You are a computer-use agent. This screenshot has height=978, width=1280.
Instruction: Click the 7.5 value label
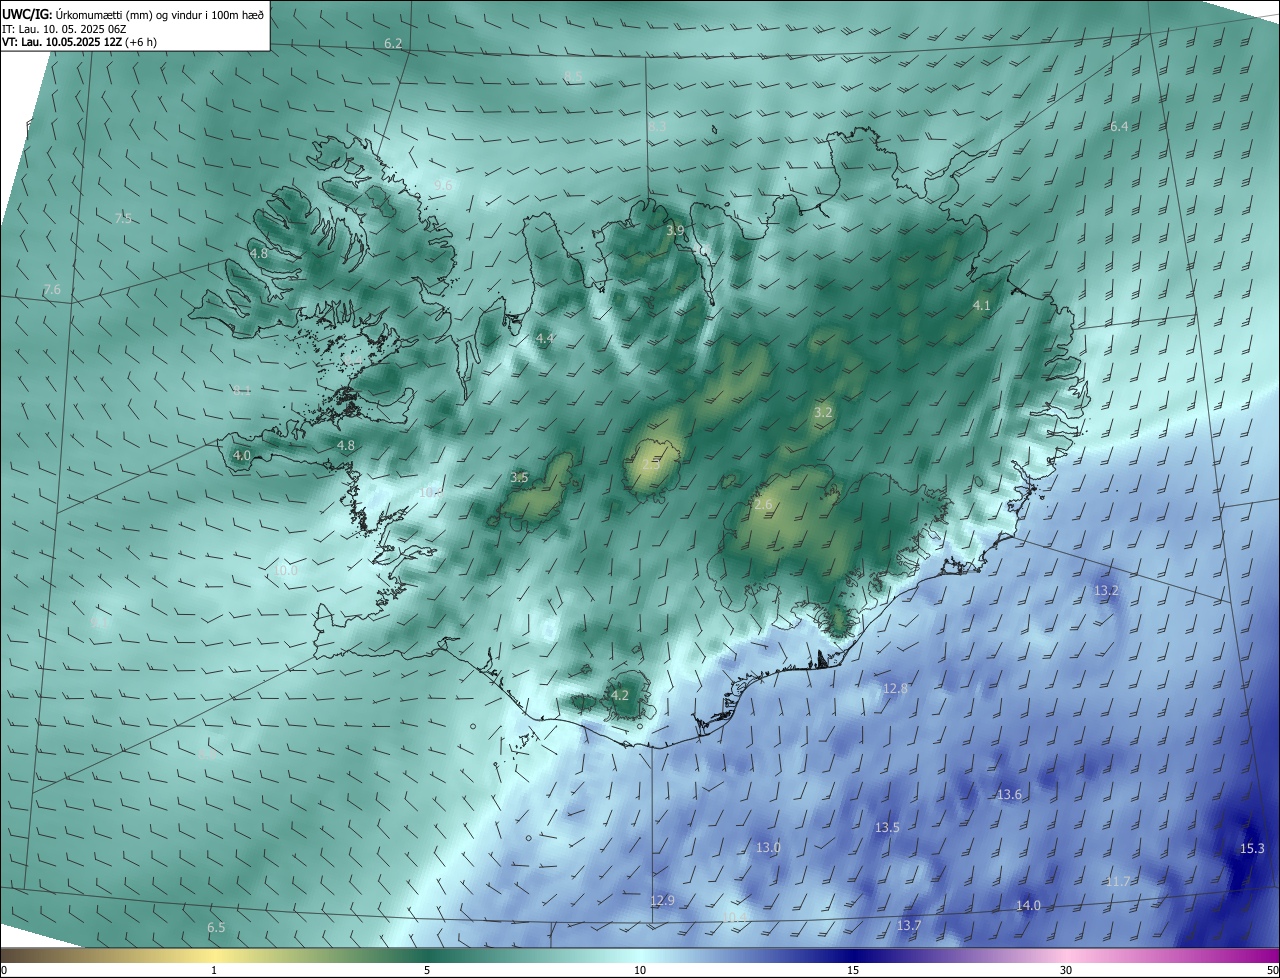[x=123, y=218]
